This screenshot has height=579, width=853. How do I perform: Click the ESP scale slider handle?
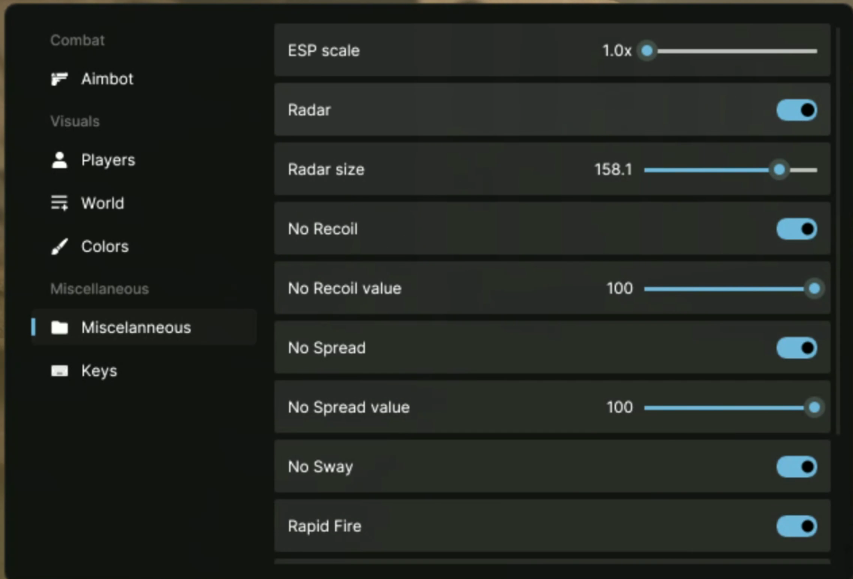pos(647,51)
